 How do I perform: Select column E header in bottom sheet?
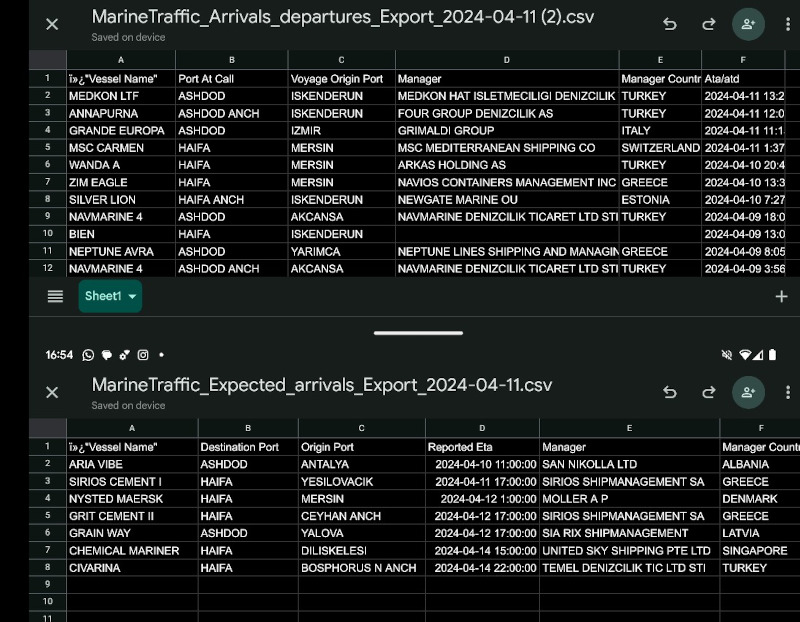coord(628,428)
